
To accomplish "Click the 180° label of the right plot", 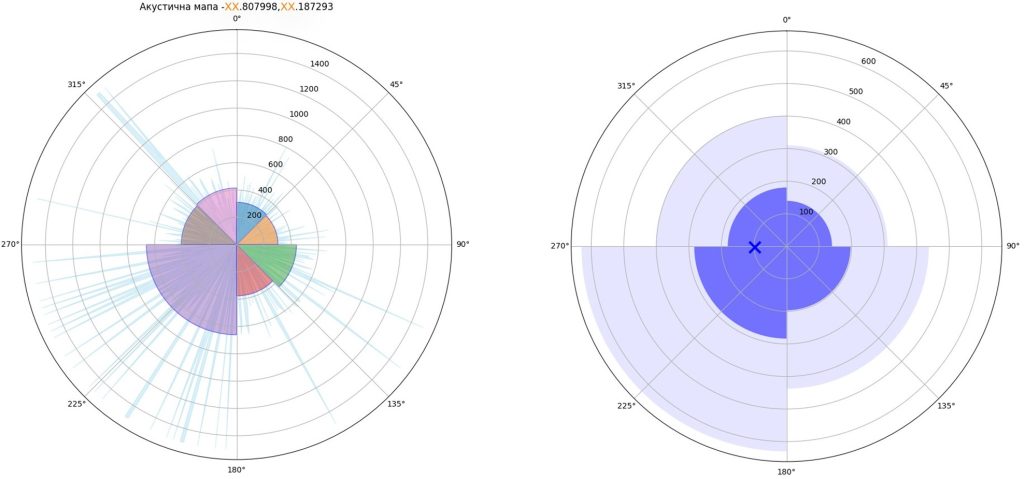I will coord(786,471).
